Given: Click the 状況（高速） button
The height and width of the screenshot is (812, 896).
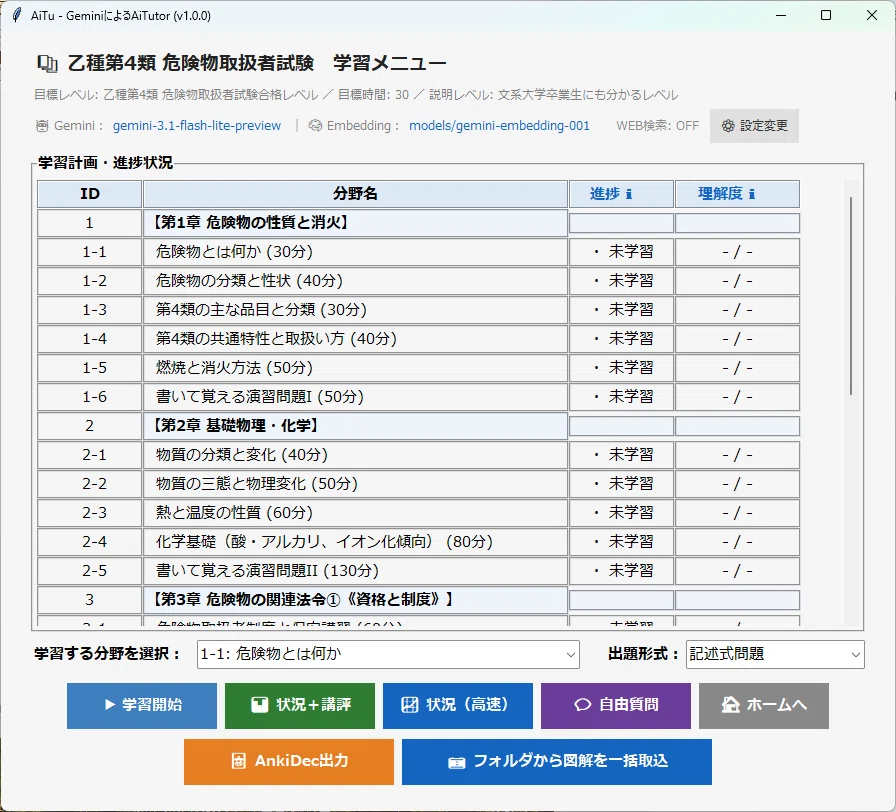Looking at the screenshot, I should [x=458, y=706].
